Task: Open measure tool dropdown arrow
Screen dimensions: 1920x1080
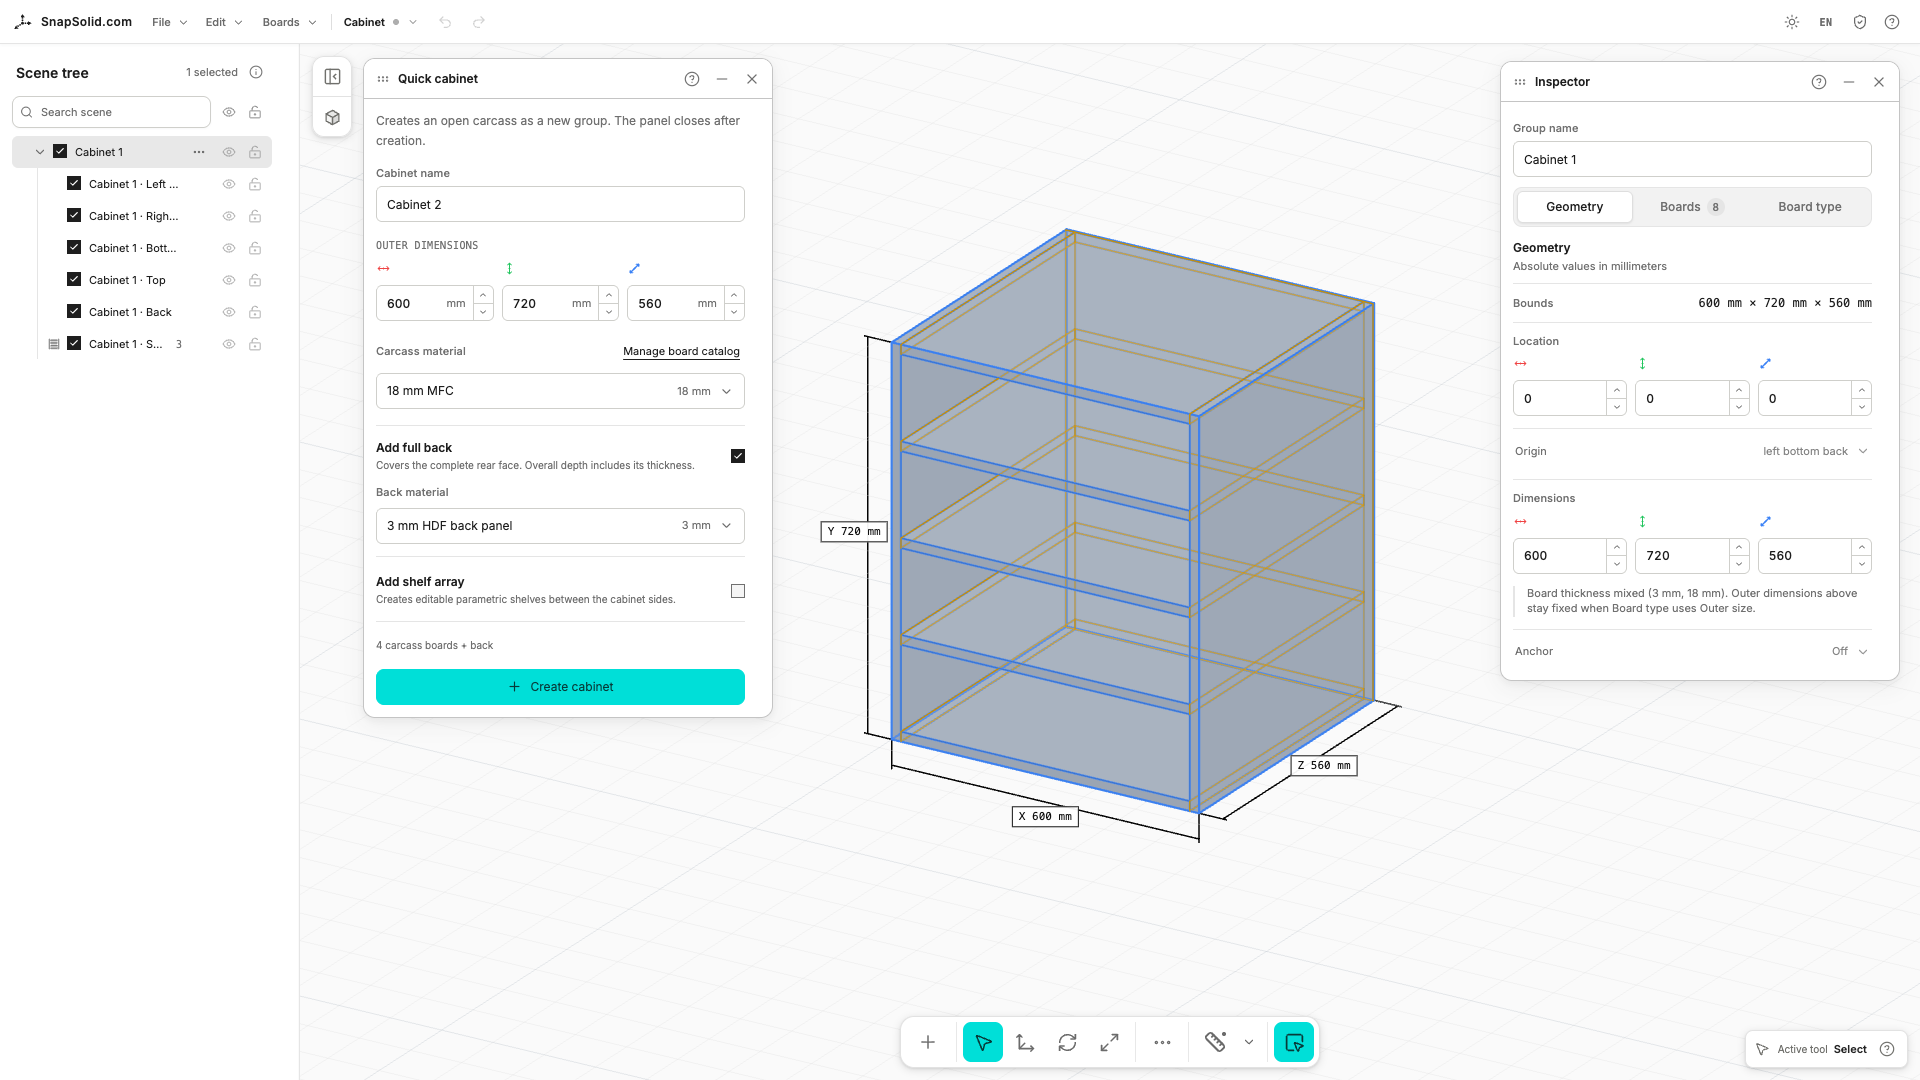Action: coord(1249,1043)
